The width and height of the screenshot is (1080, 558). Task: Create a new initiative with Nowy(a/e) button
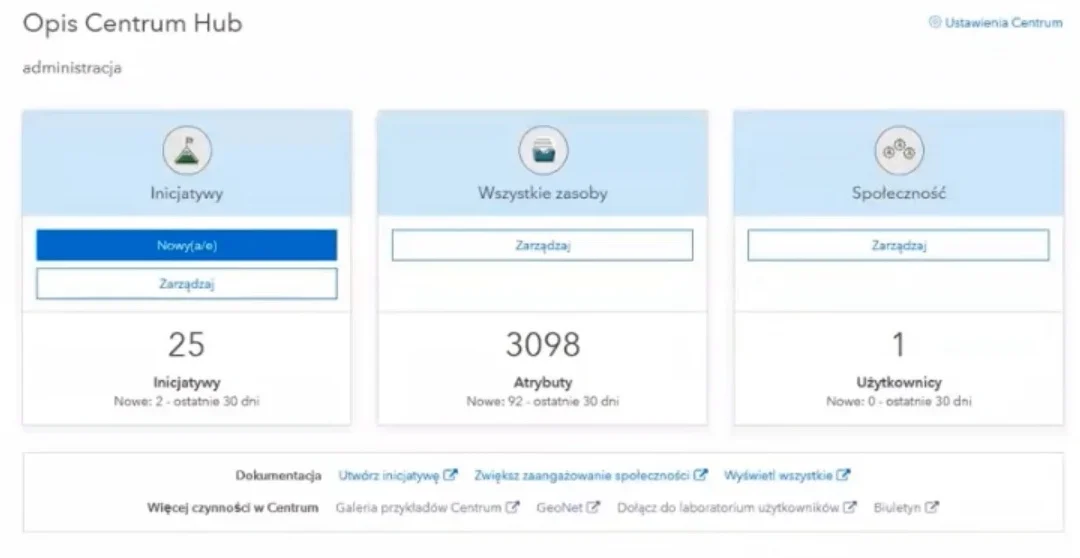click(x=187, y=245)
